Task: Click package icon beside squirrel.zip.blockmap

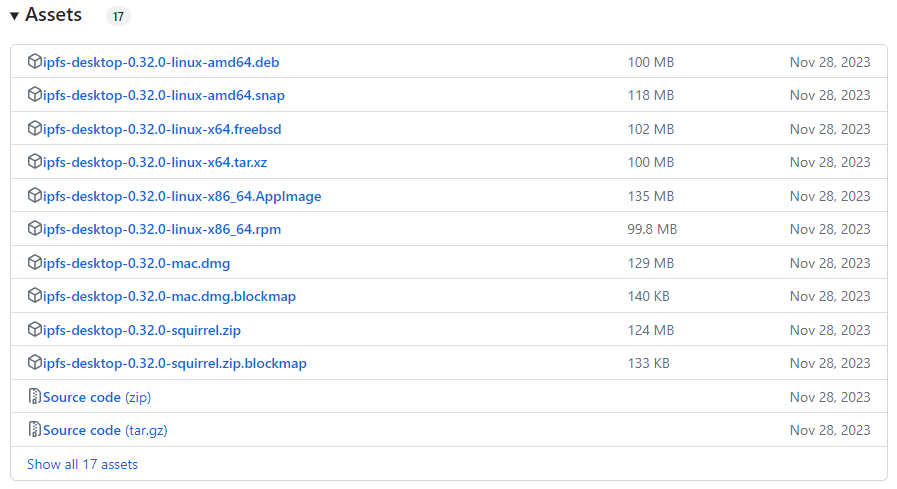Action: coord(34,363)
